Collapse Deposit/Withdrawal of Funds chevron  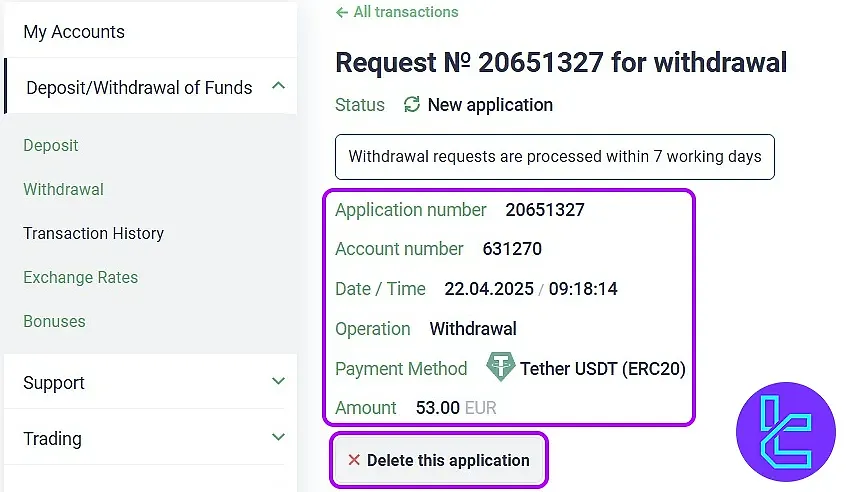[278, 87]
